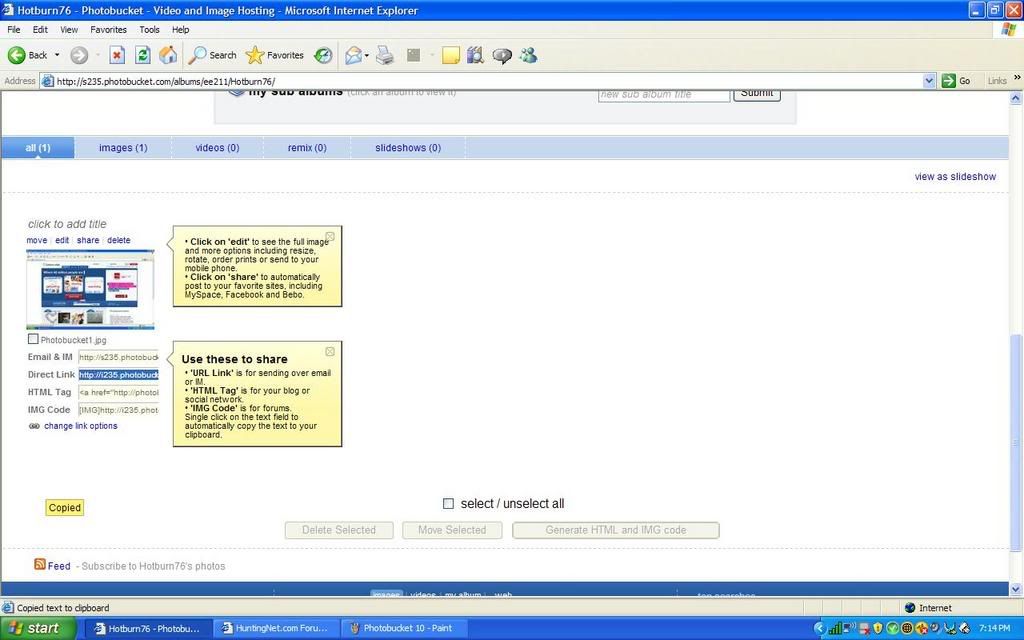Click 'click to add title' placeholder text

[x=67, y=224]
